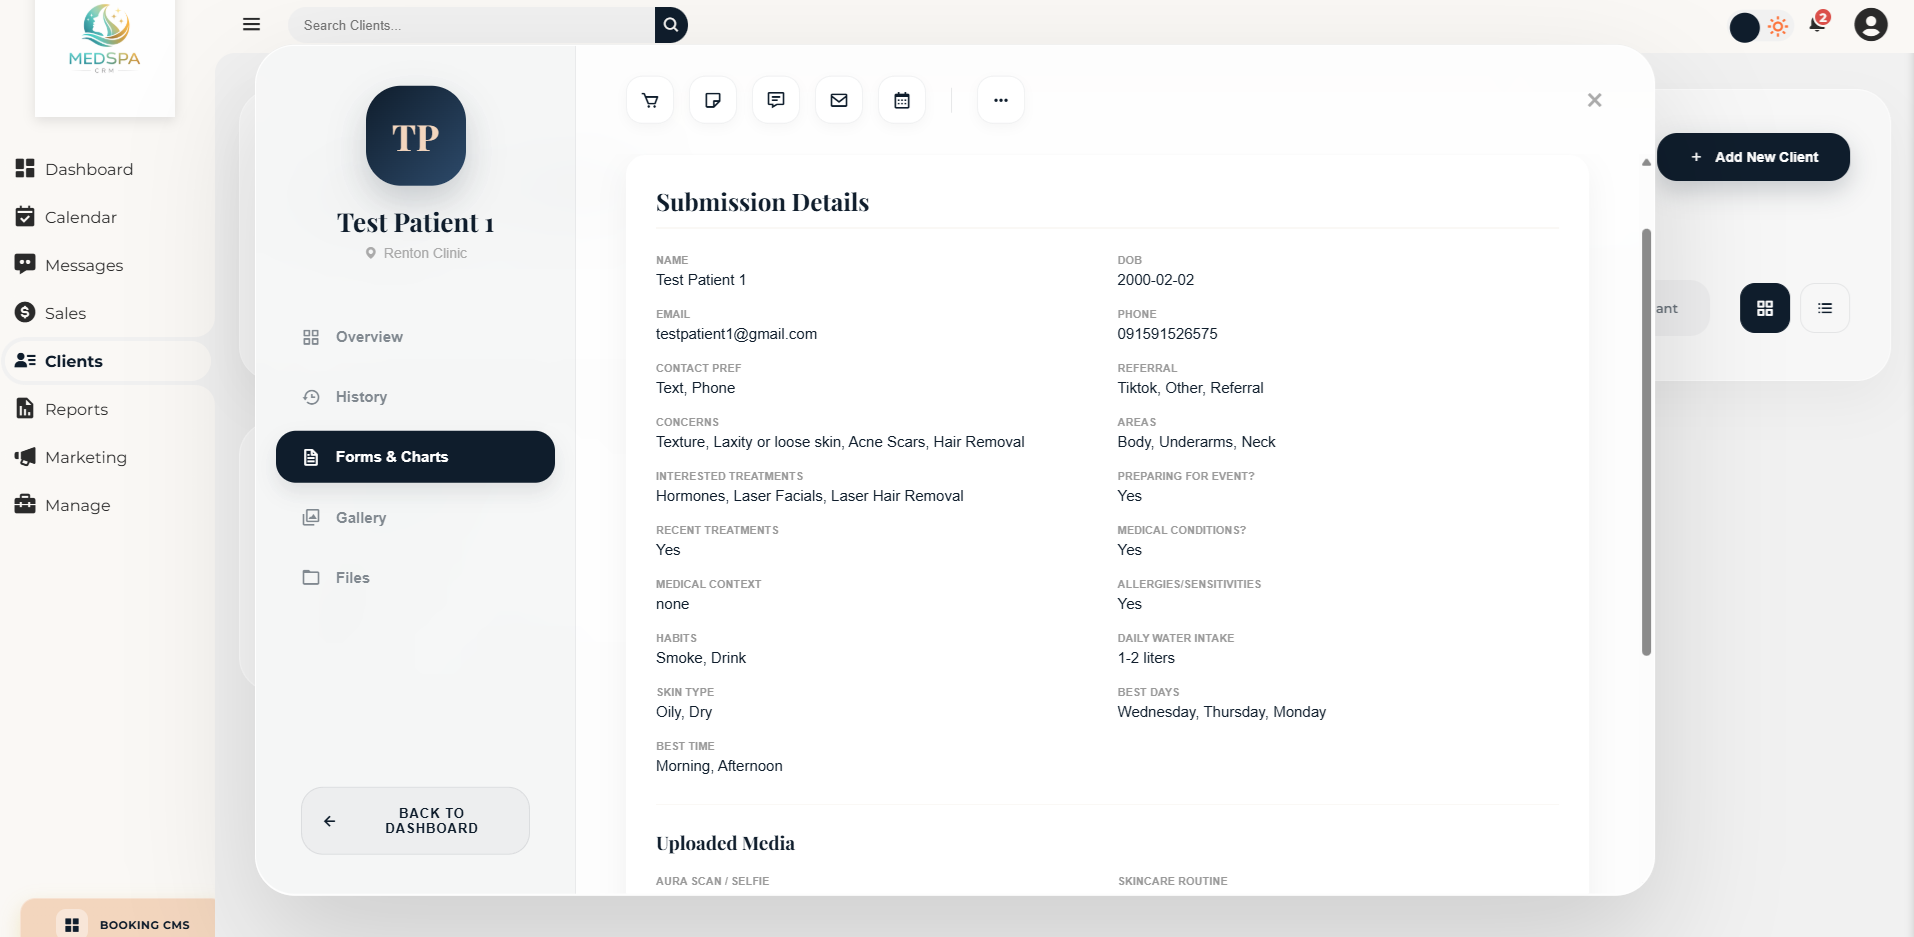The height and width of the screenshot is (937, 1914).
Task: Open the shopping cart for Test Patient 1
Action: coord(649,99)
